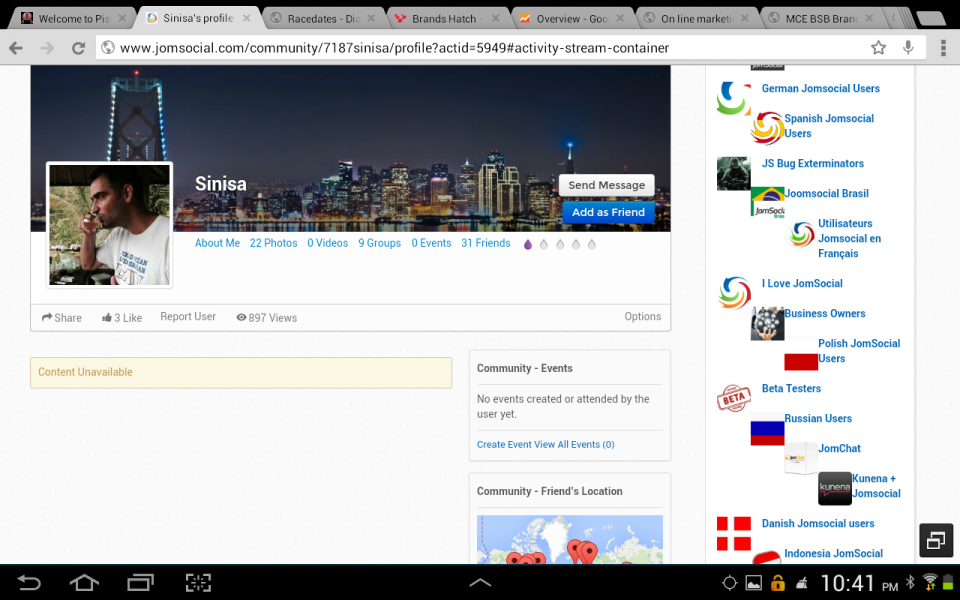
Task: Open the 0 Events link
Action: point(431,243)
